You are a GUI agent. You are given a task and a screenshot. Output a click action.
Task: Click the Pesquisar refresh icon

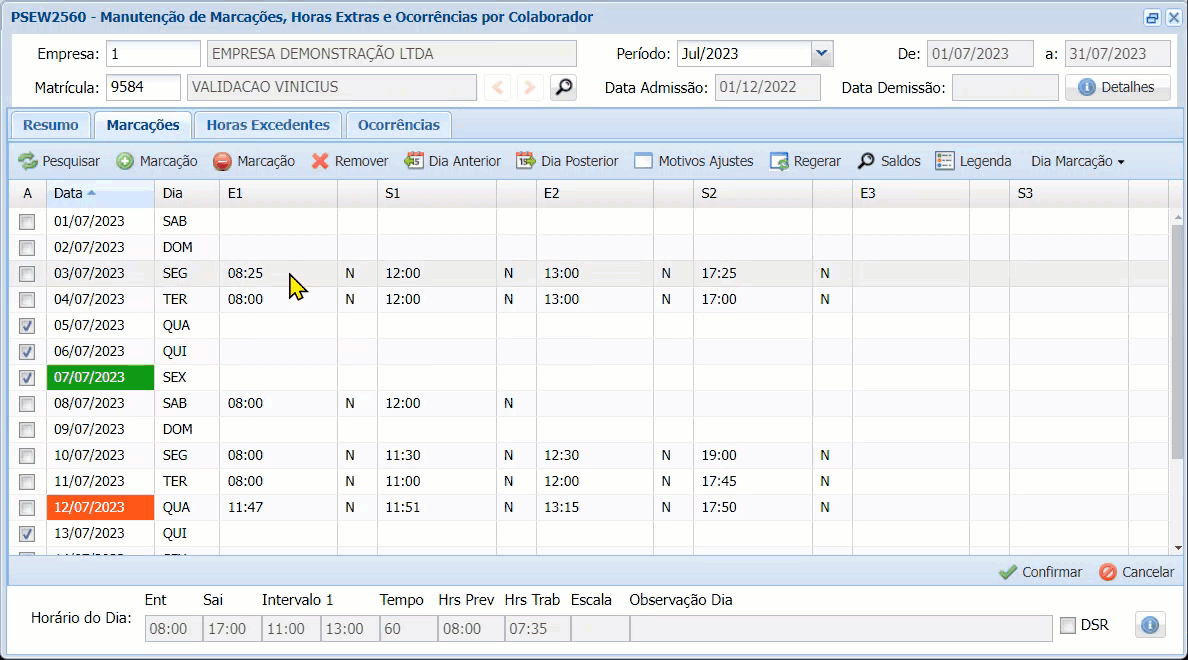(27, 161)
